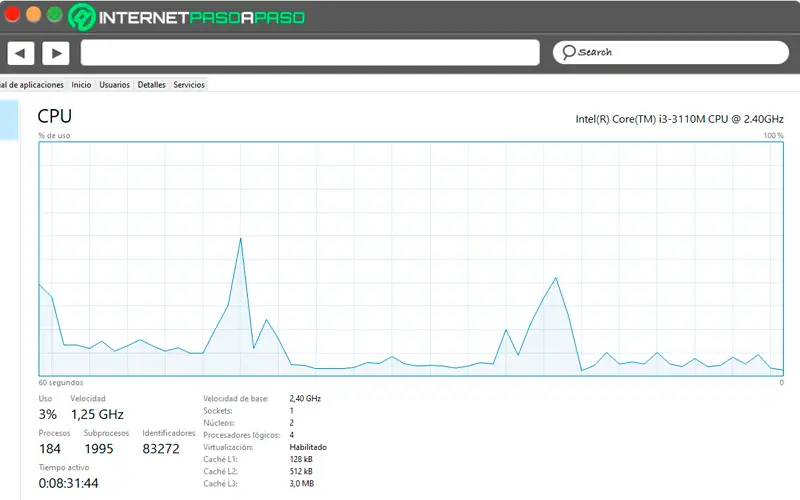800x500 pixels.
Task: Click the back arrow navigation button
Action: (20, 53)
